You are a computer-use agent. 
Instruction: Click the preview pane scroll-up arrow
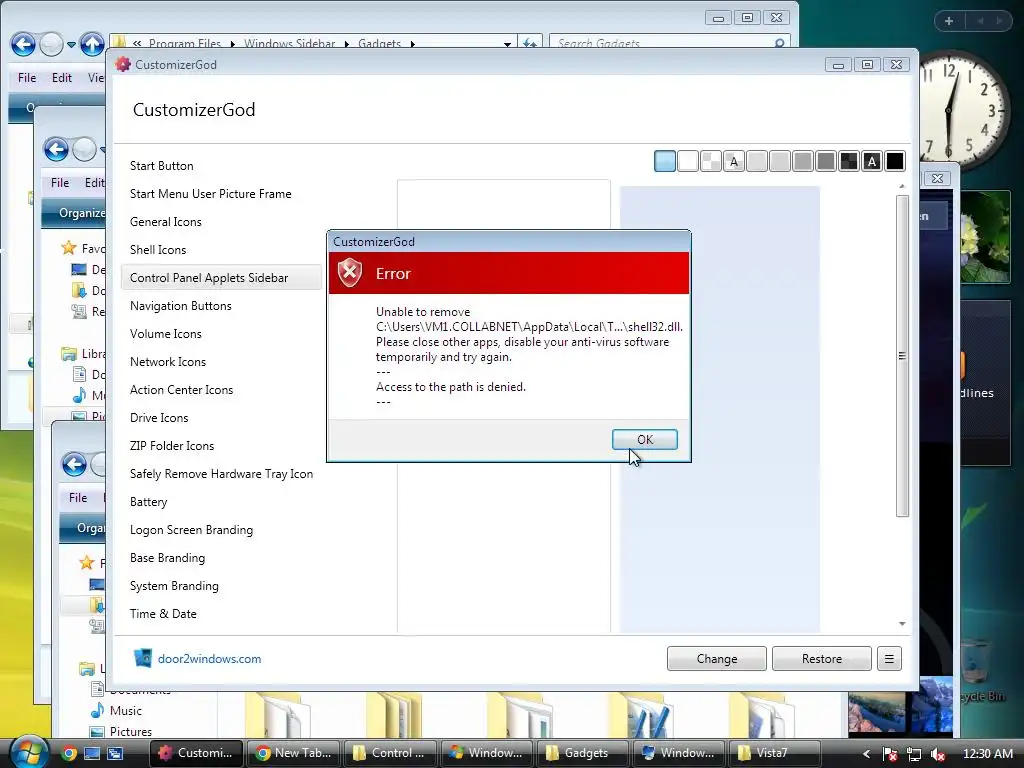[902, 187]
